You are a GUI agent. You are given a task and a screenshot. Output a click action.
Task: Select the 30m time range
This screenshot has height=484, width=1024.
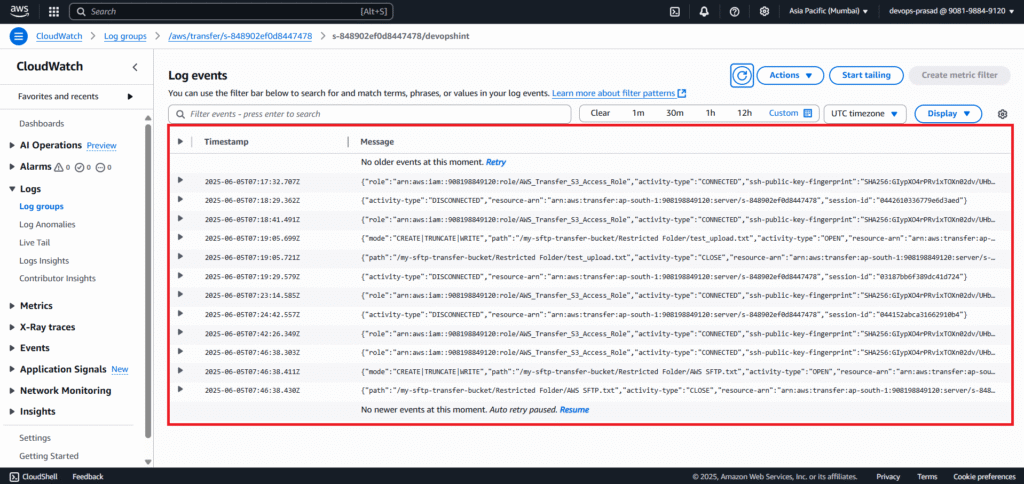(x=675, y=113)
